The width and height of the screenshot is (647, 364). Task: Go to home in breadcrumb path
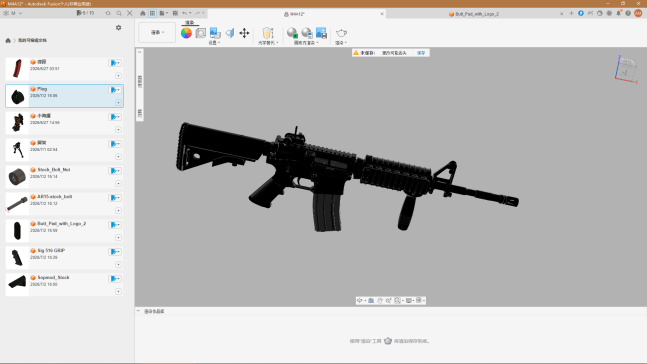(8, 40)
